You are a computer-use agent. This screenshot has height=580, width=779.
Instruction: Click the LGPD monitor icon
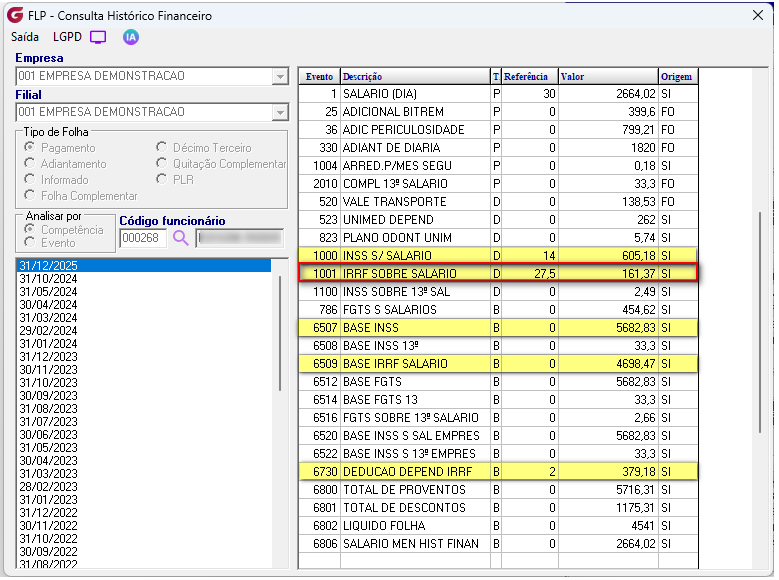98,37
